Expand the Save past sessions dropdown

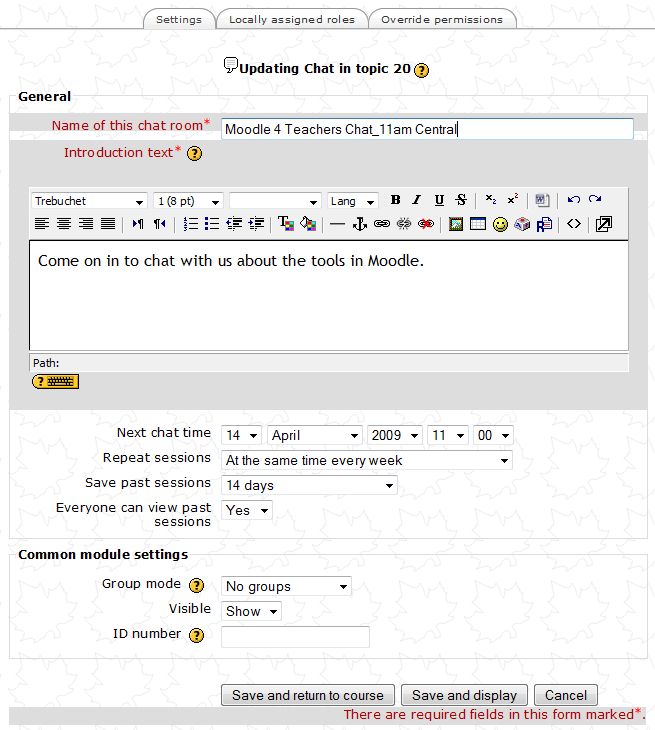(x=309, y=486)
